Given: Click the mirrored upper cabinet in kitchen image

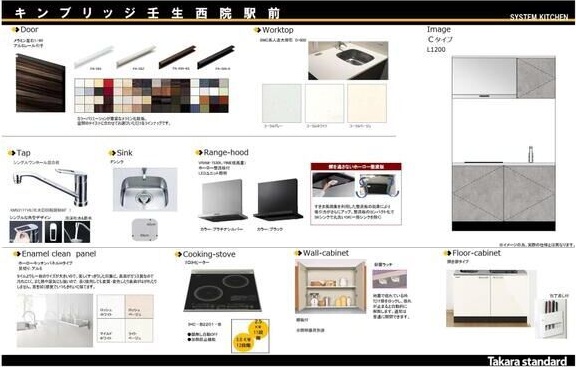Looking at the screenshot, I should click(x=484, y=77).
